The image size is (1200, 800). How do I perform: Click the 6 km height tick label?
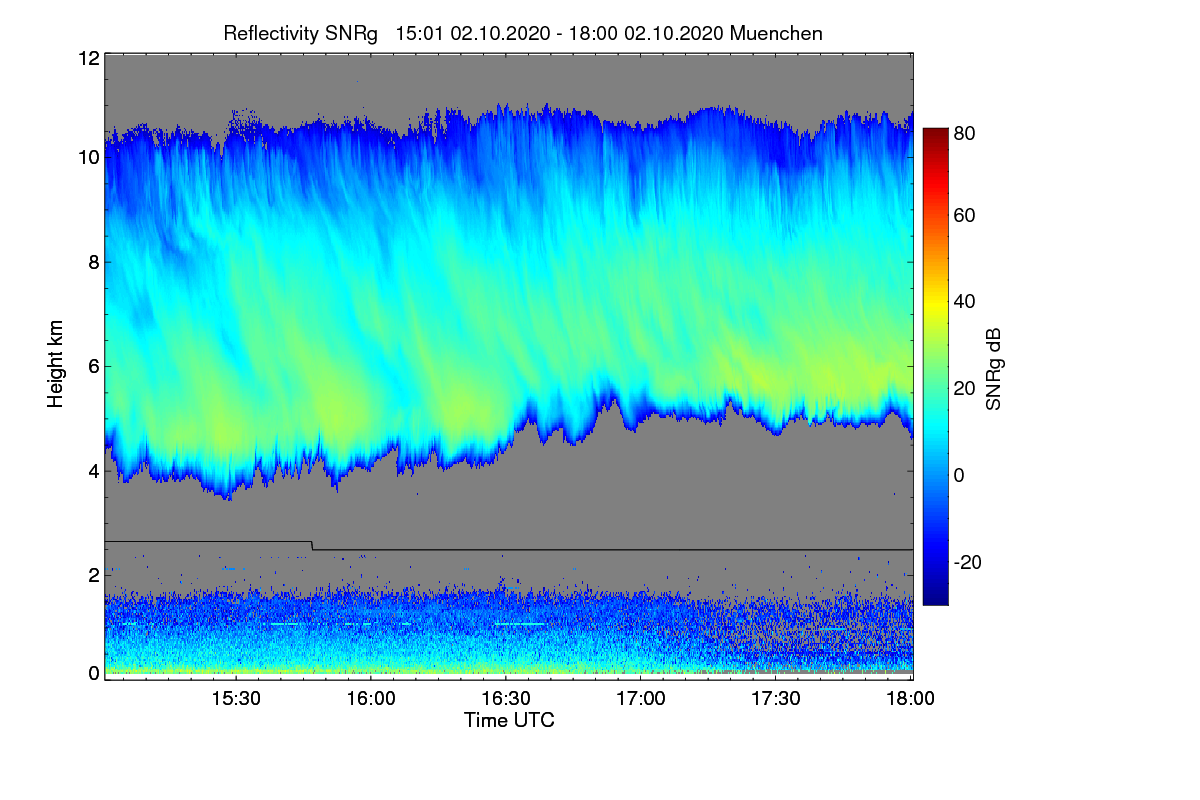pyautogui.click(x=93, y=366)
